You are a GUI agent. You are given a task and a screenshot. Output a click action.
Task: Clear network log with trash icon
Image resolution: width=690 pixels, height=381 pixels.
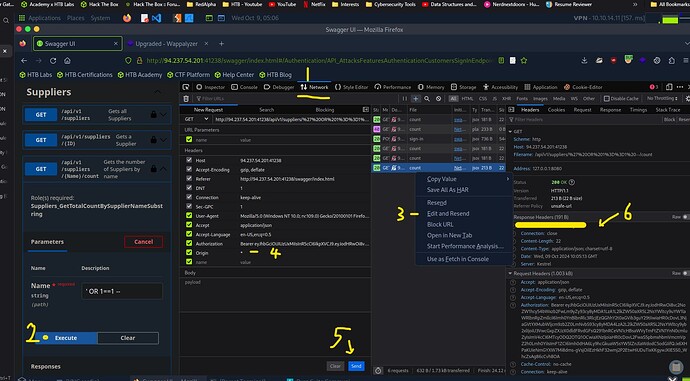pyautogui.click(x=186, y=99)
